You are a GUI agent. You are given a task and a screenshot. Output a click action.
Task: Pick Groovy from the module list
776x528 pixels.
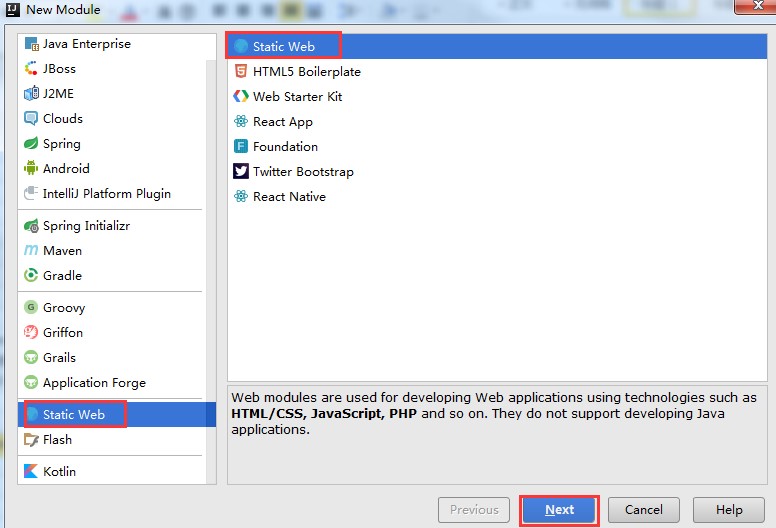64,308
